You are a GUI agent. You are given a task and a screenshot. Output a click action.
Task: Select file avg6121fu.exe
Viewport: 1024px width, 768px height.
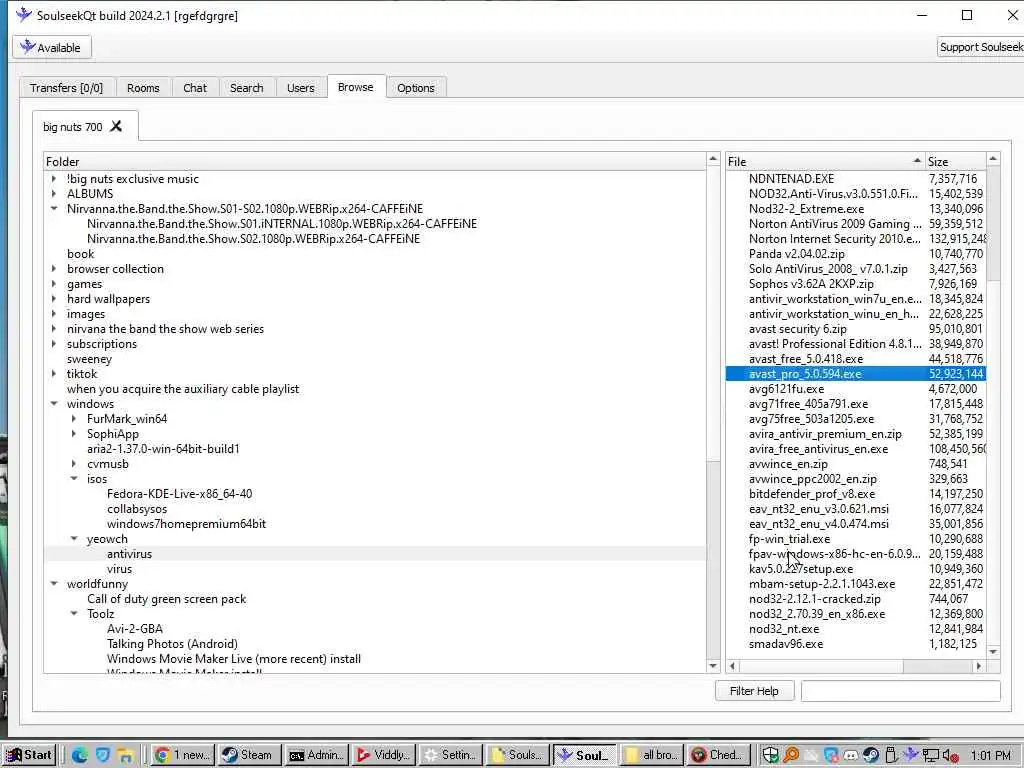(x=786, y=389)
